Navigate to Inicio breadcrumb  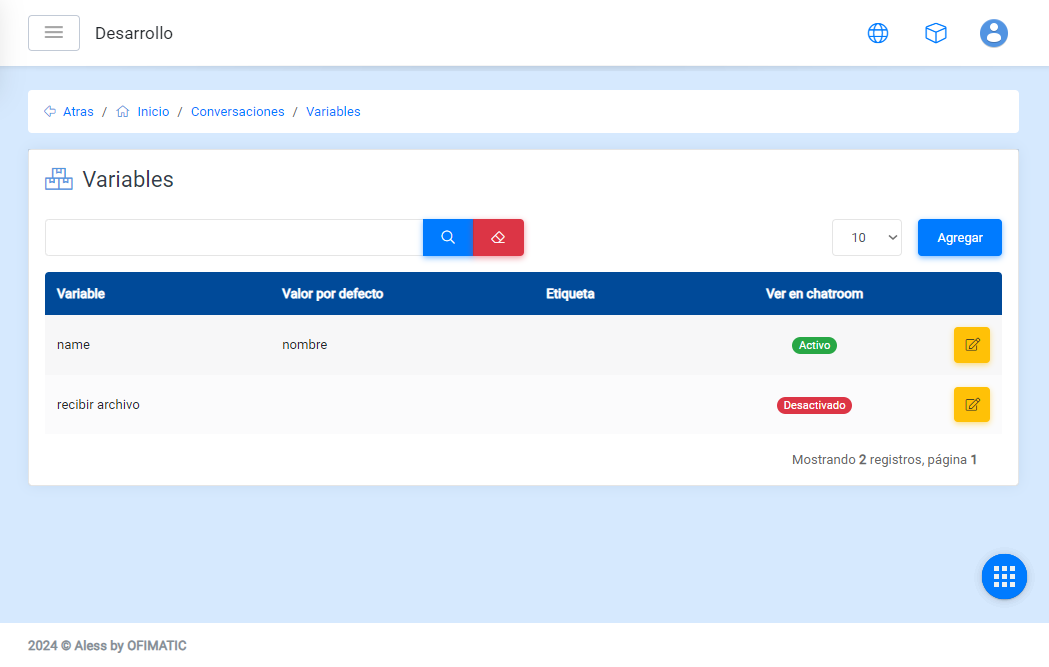tap(153, 112)
